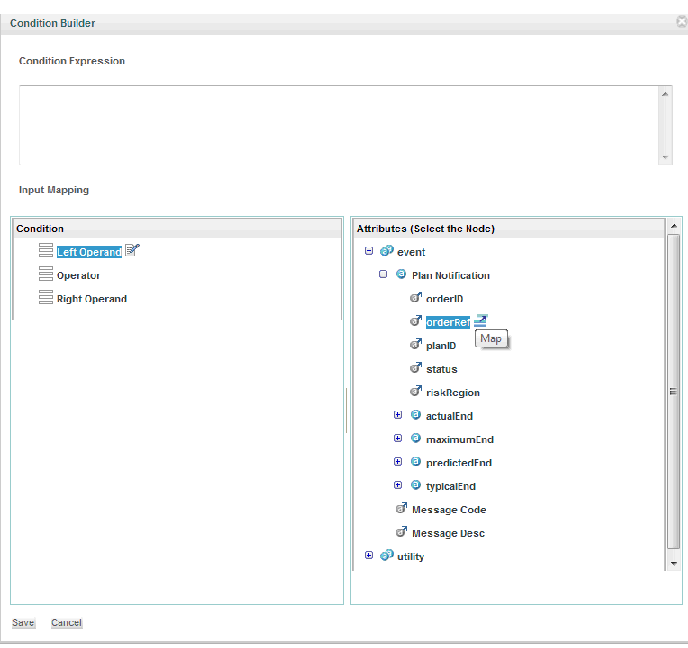The height and width of the screenshot is (648, 688).
Task: Collapse the event tree node
Action: pos(369,251)
